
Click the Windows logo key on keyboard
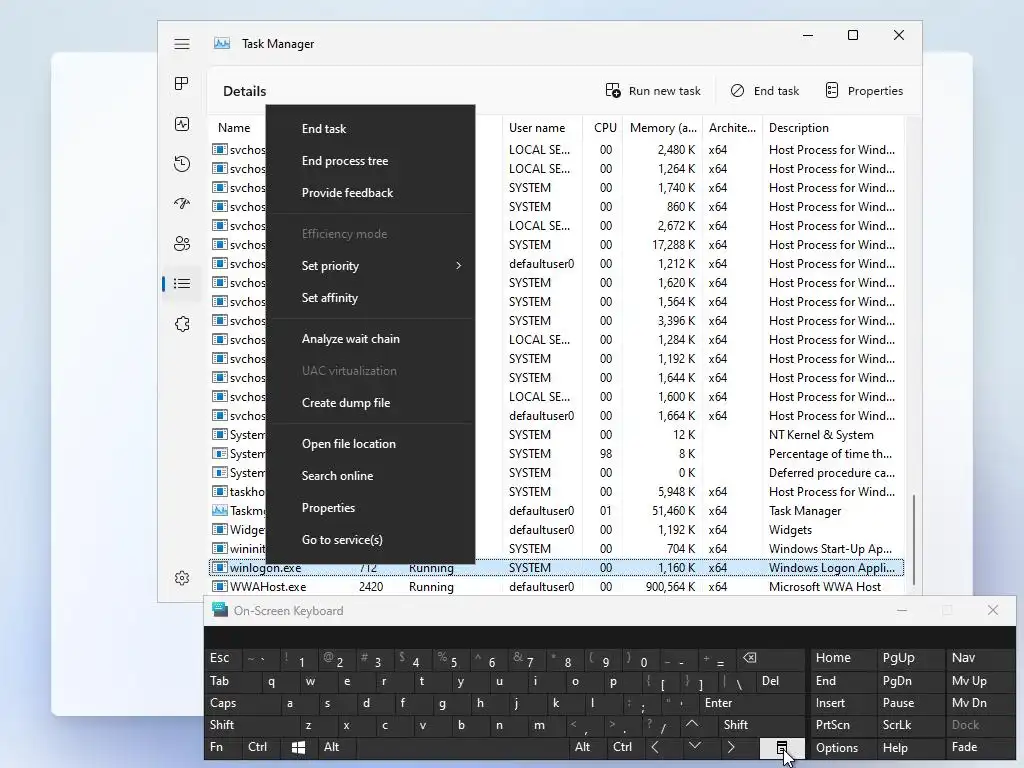298,747
